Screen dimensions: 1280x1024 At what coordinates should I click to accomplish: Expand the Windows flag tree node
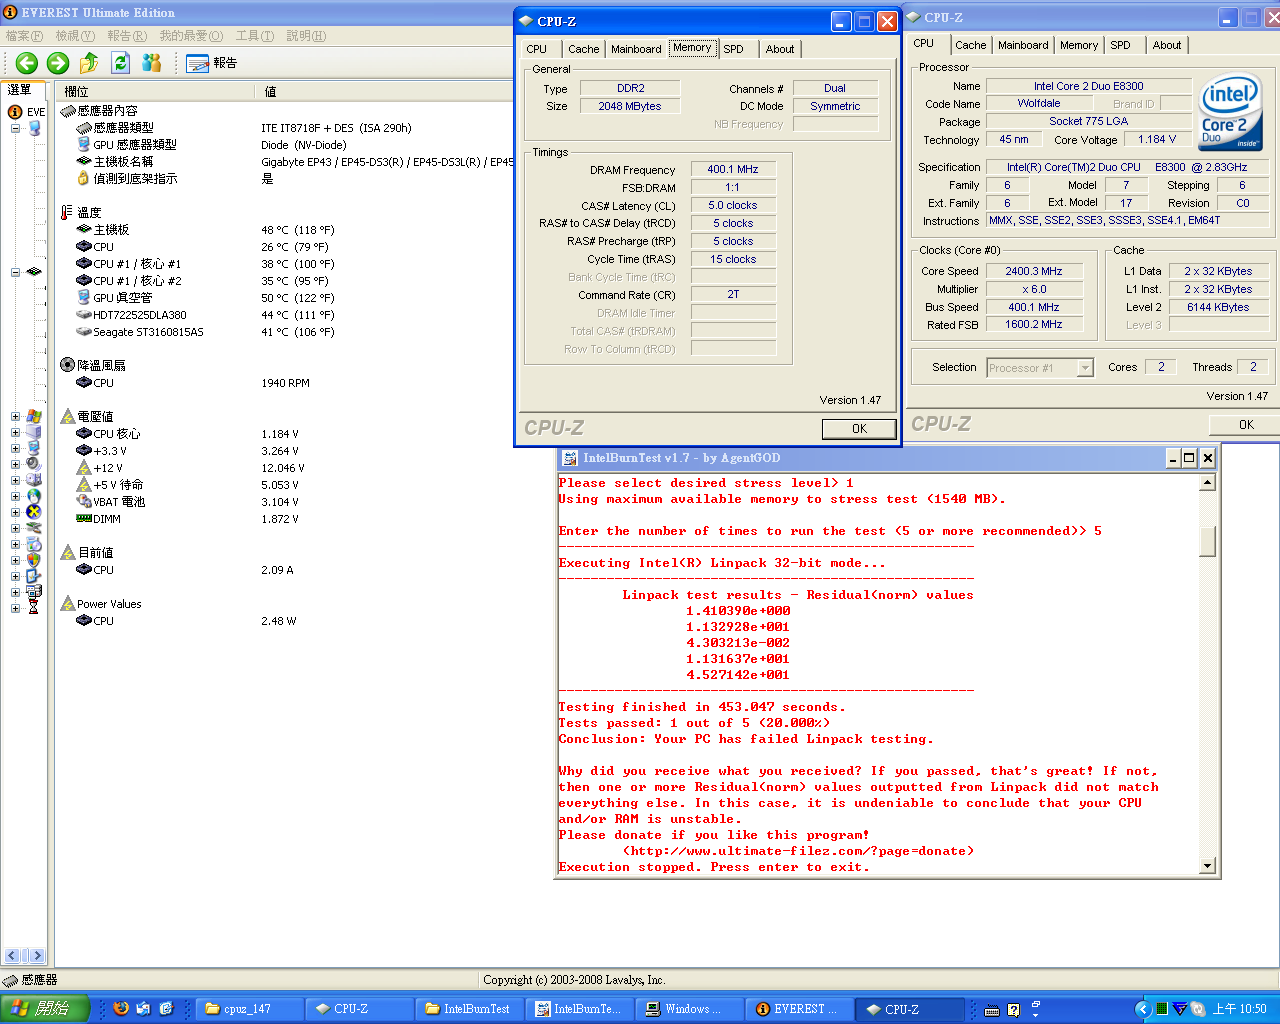[15, 416]
